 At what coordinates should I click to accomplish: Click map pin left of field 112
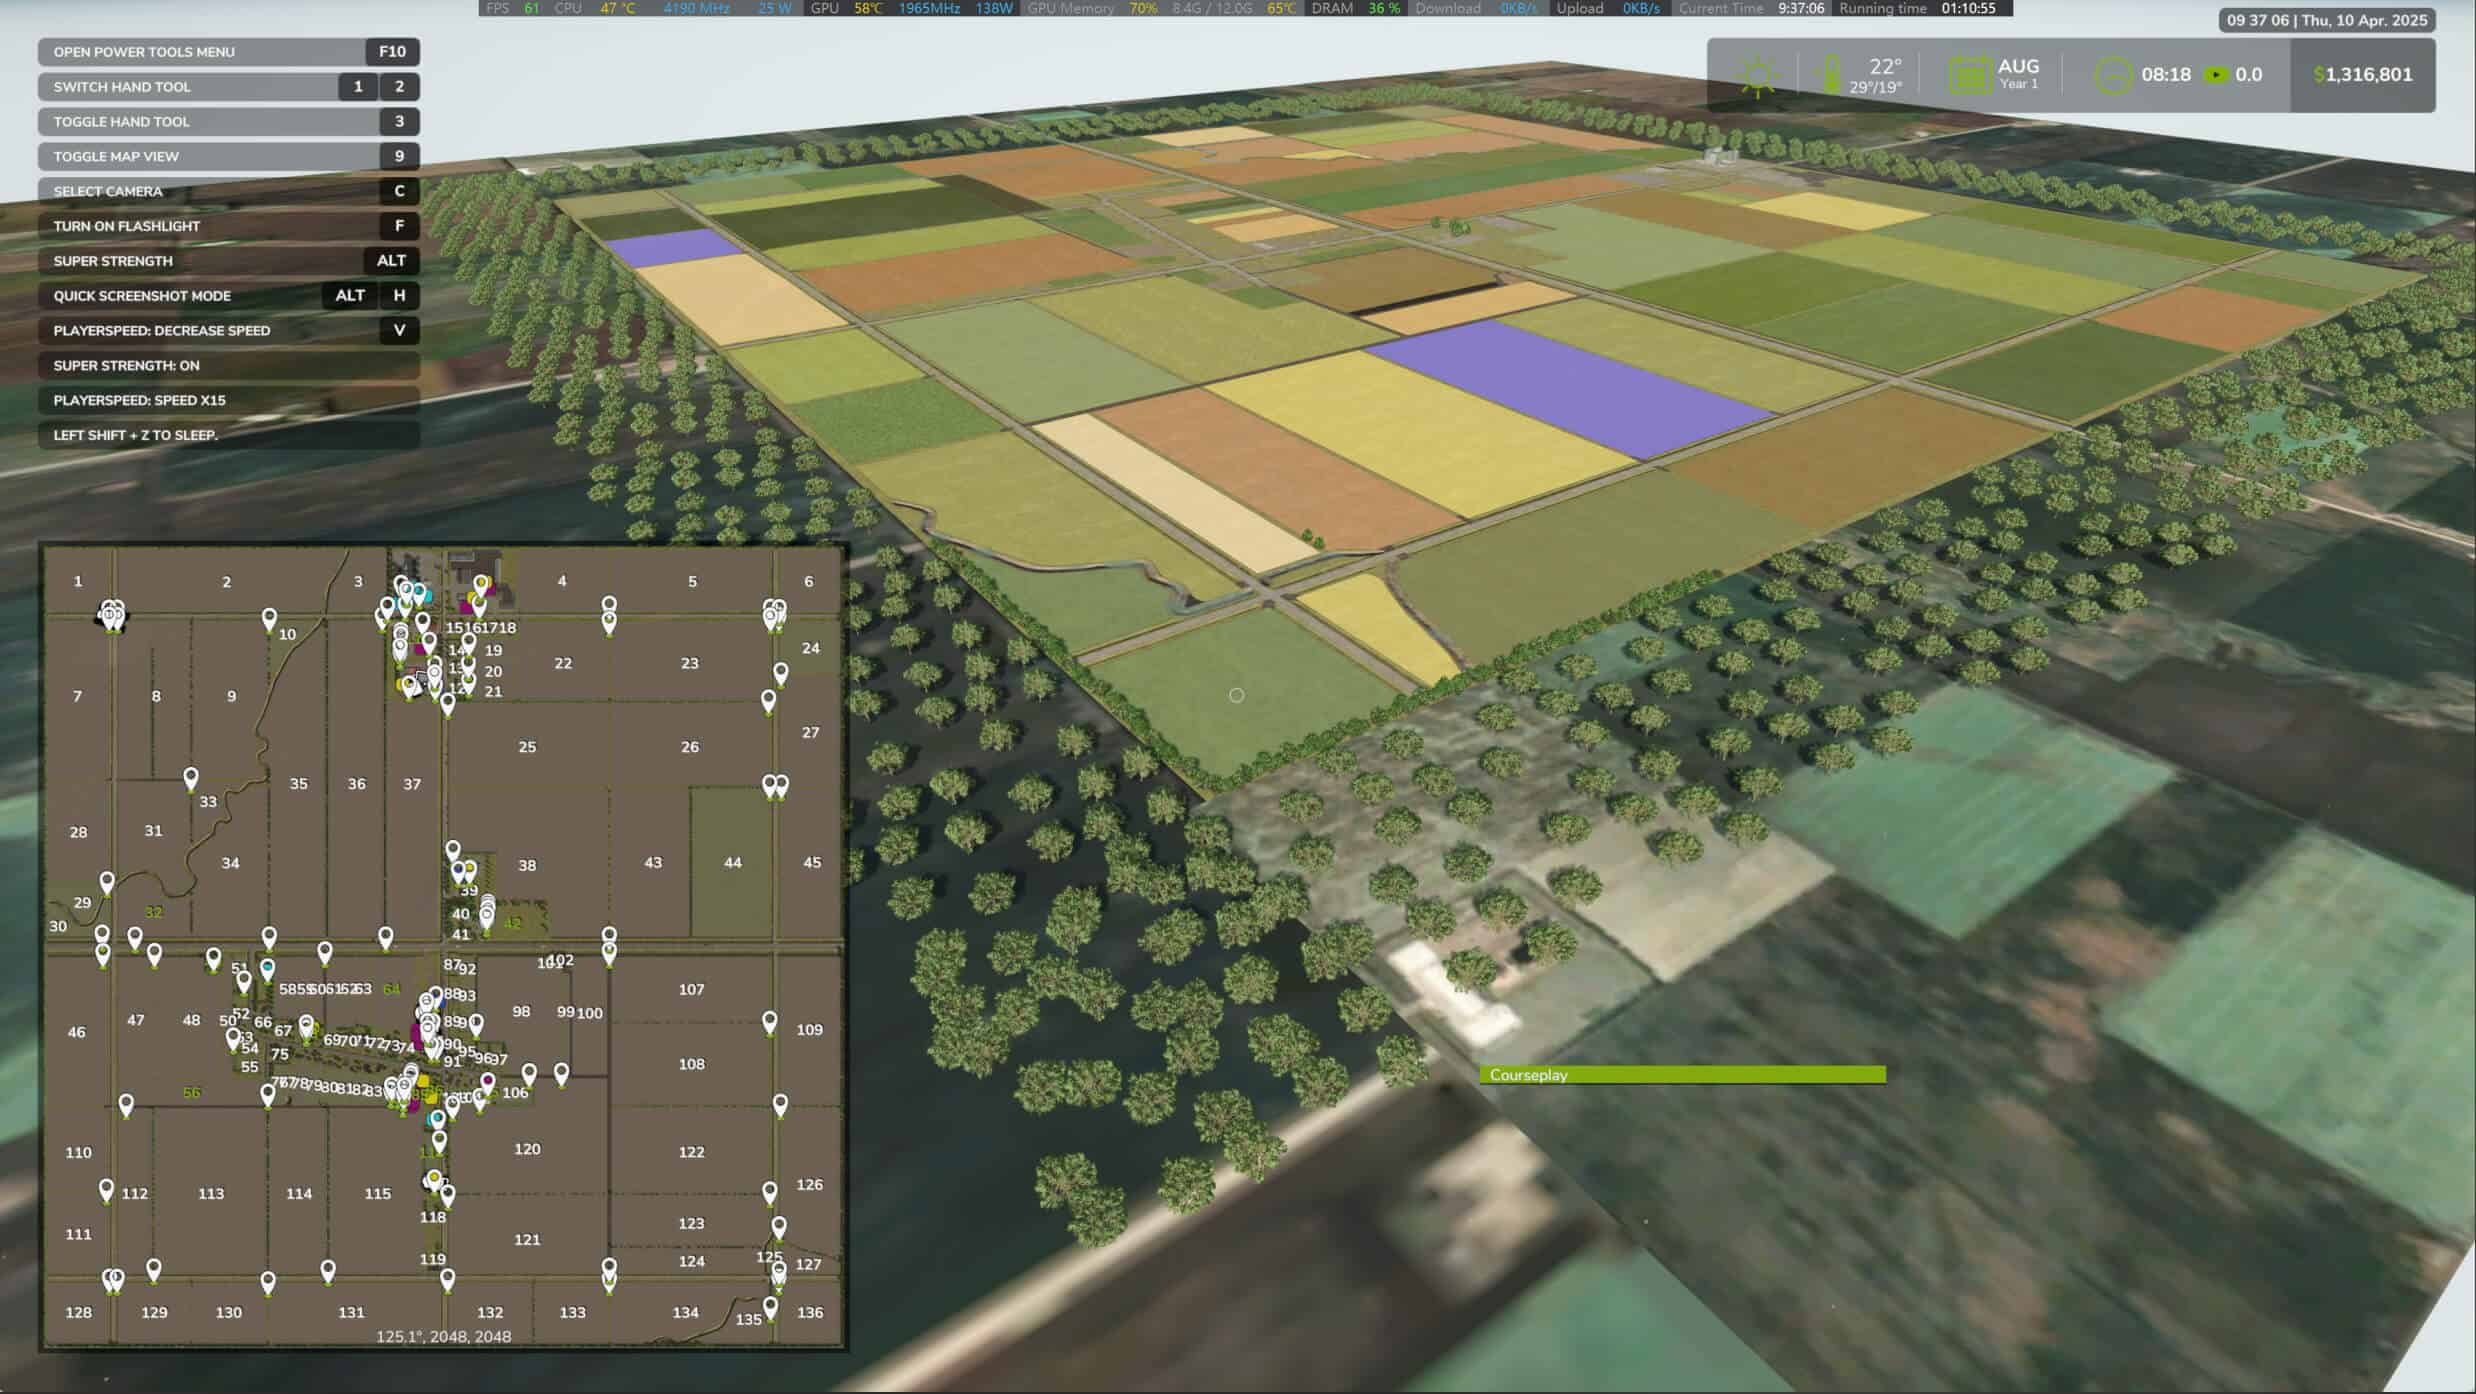tap(107, 1188)
